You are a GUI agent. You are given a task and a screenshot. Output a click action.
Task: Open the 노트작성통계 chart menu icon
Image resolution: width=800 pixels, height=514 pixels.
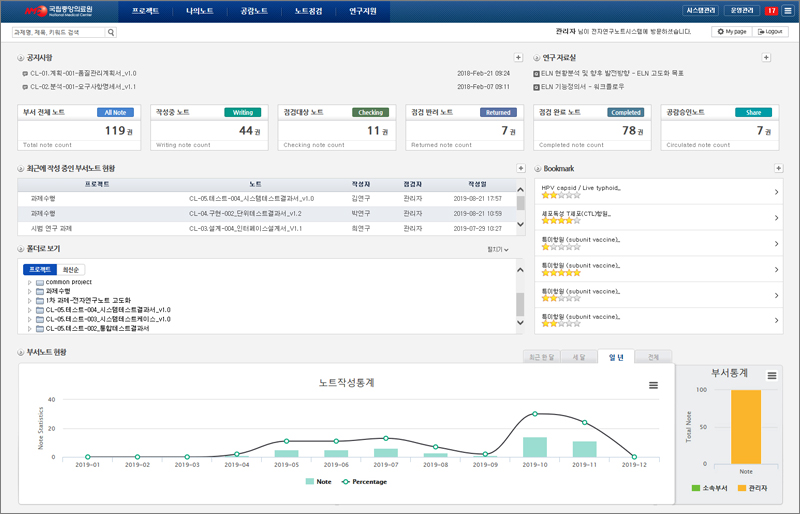[654, 385]
